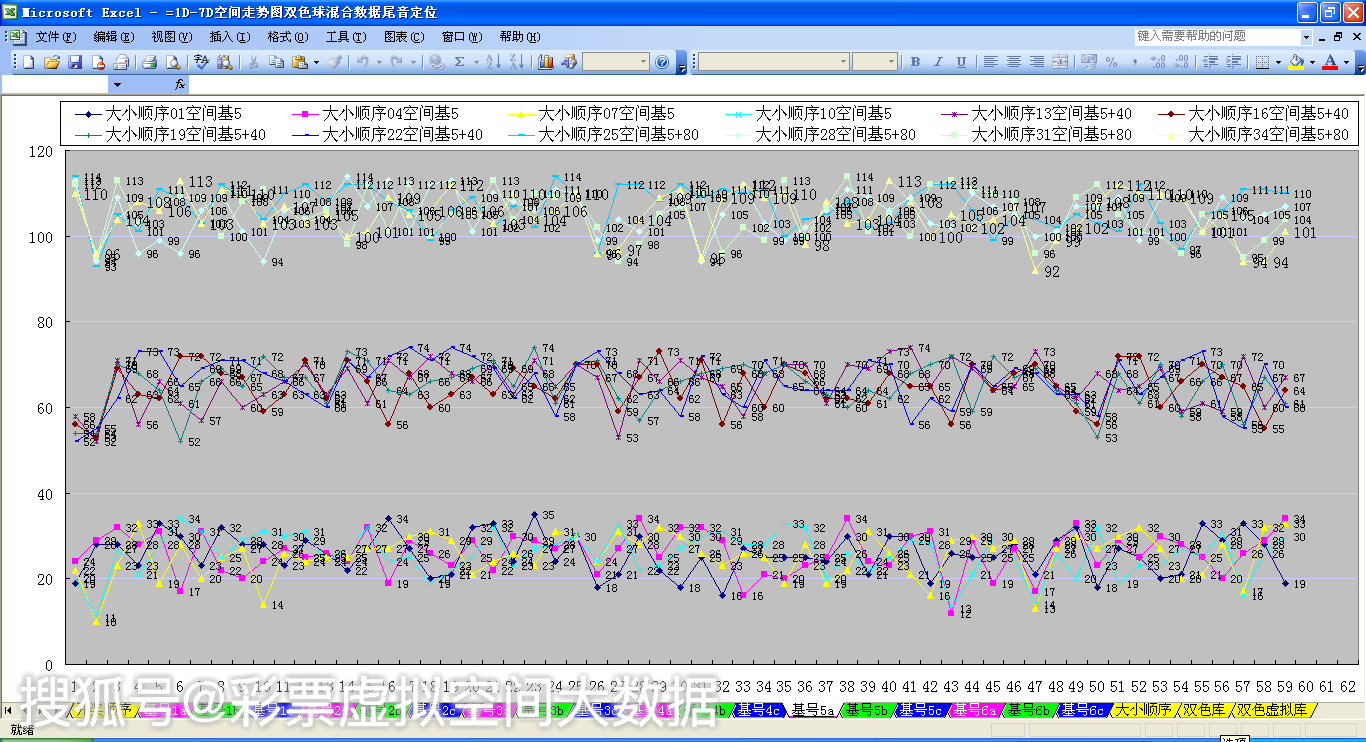Undo the last action

click(x=362, y=61)
